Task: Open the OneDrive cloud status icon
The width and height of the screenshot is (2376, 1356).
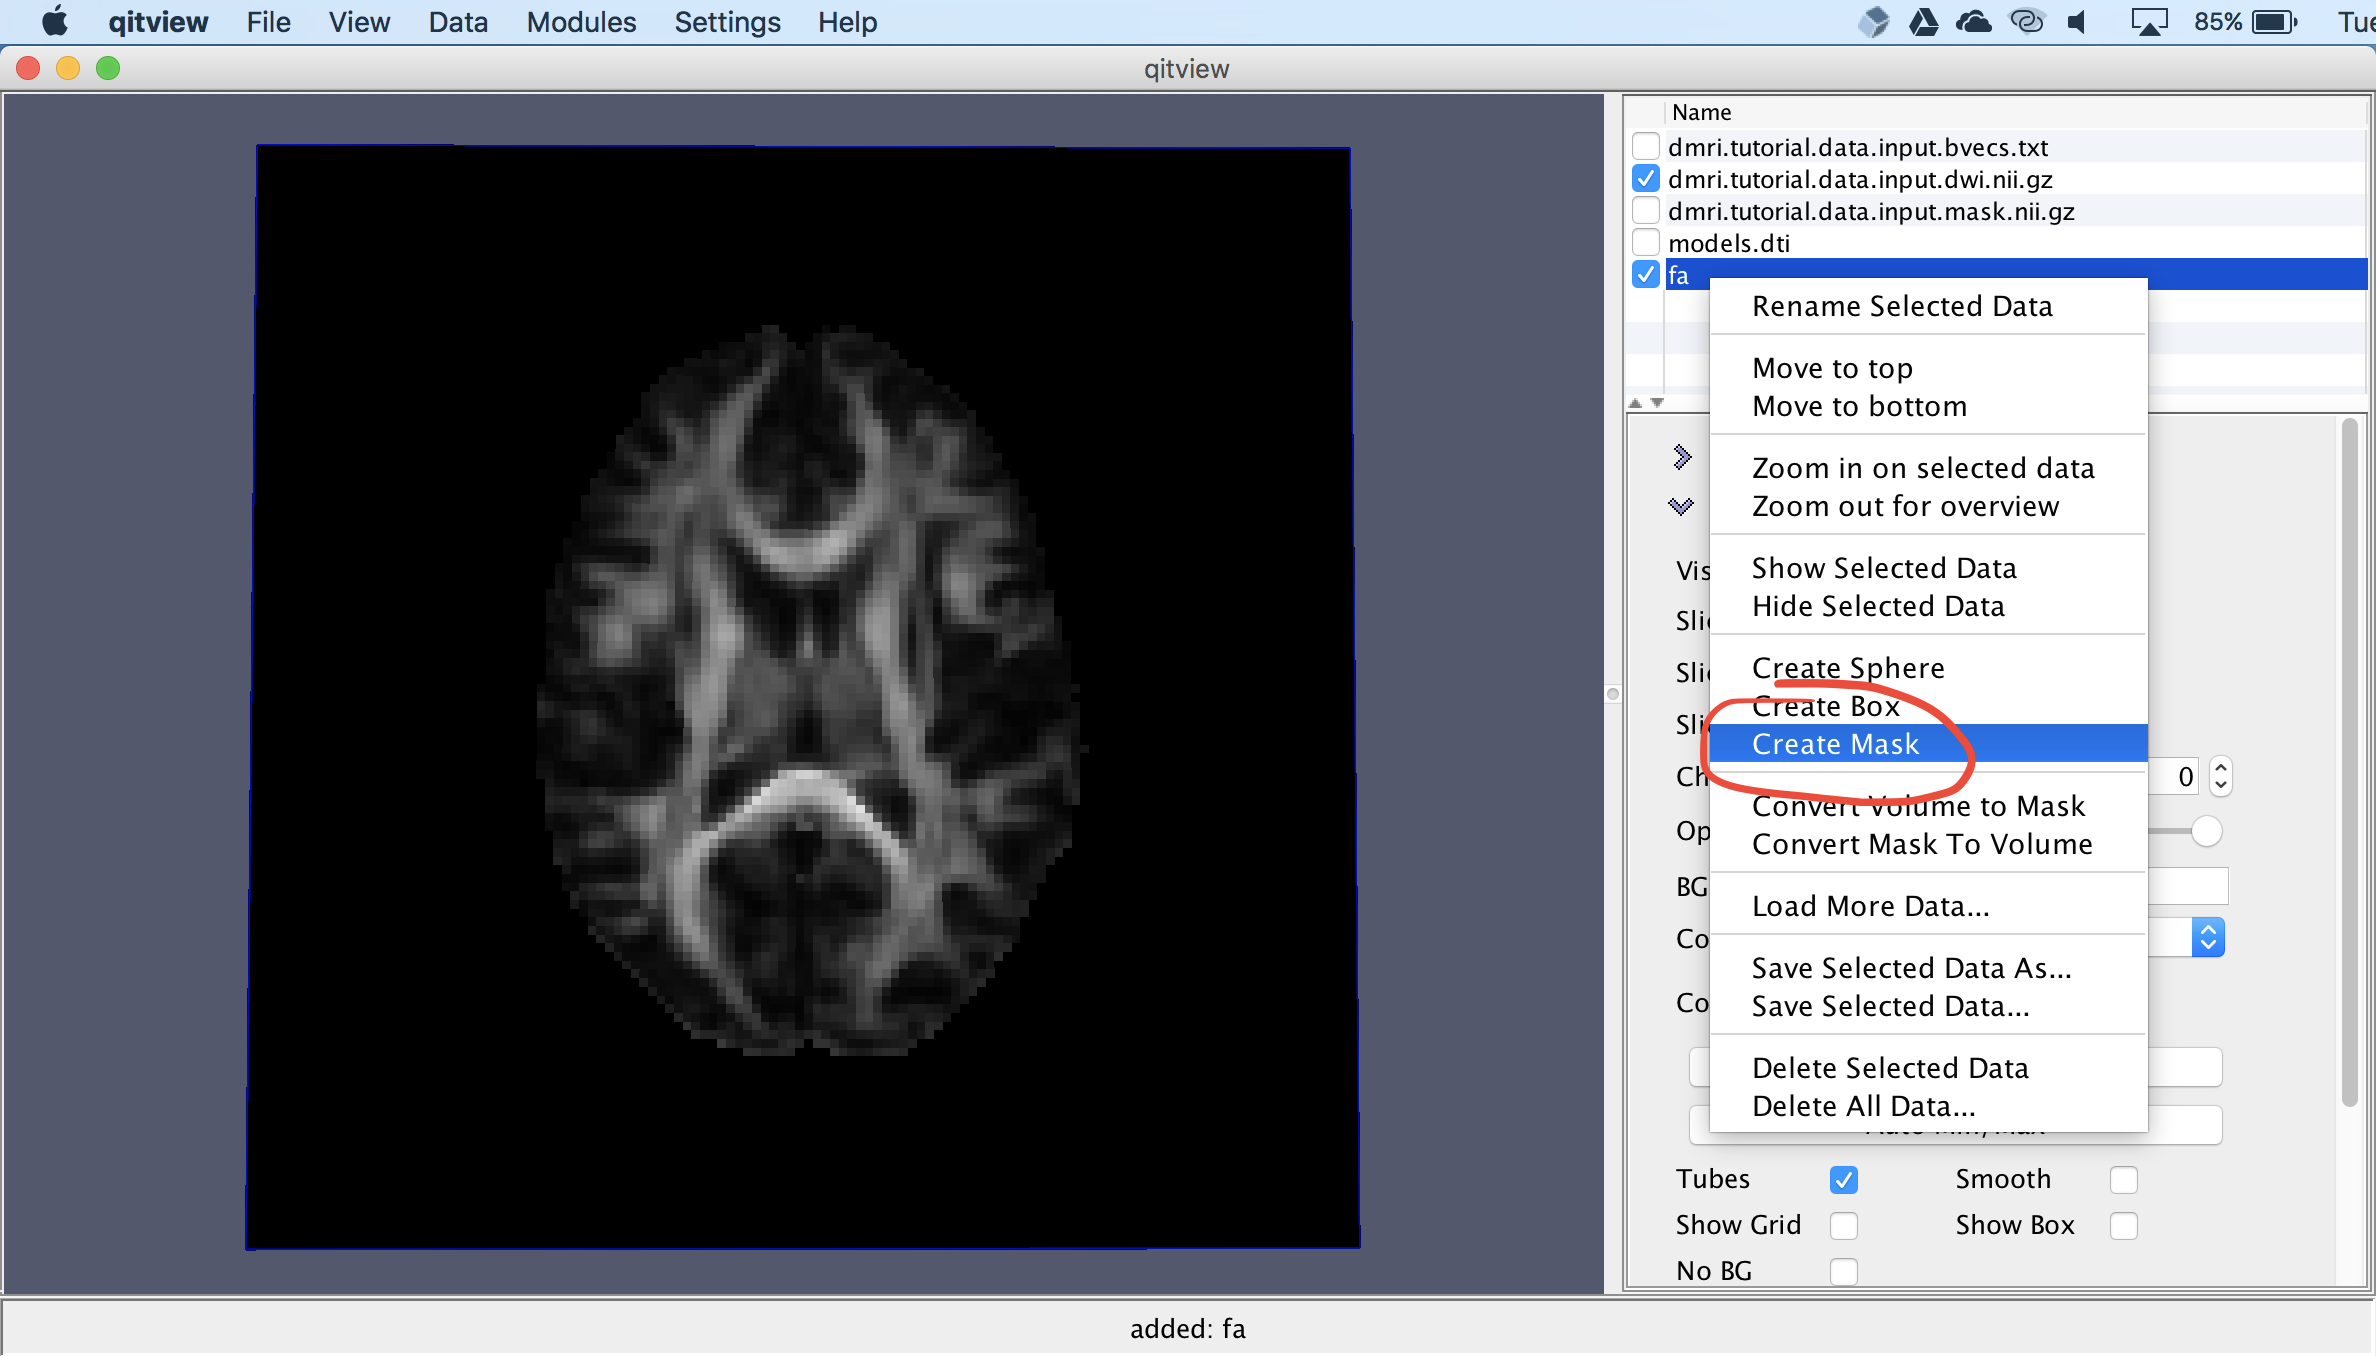Action: pyautogui.click(x=1973, y=22)
